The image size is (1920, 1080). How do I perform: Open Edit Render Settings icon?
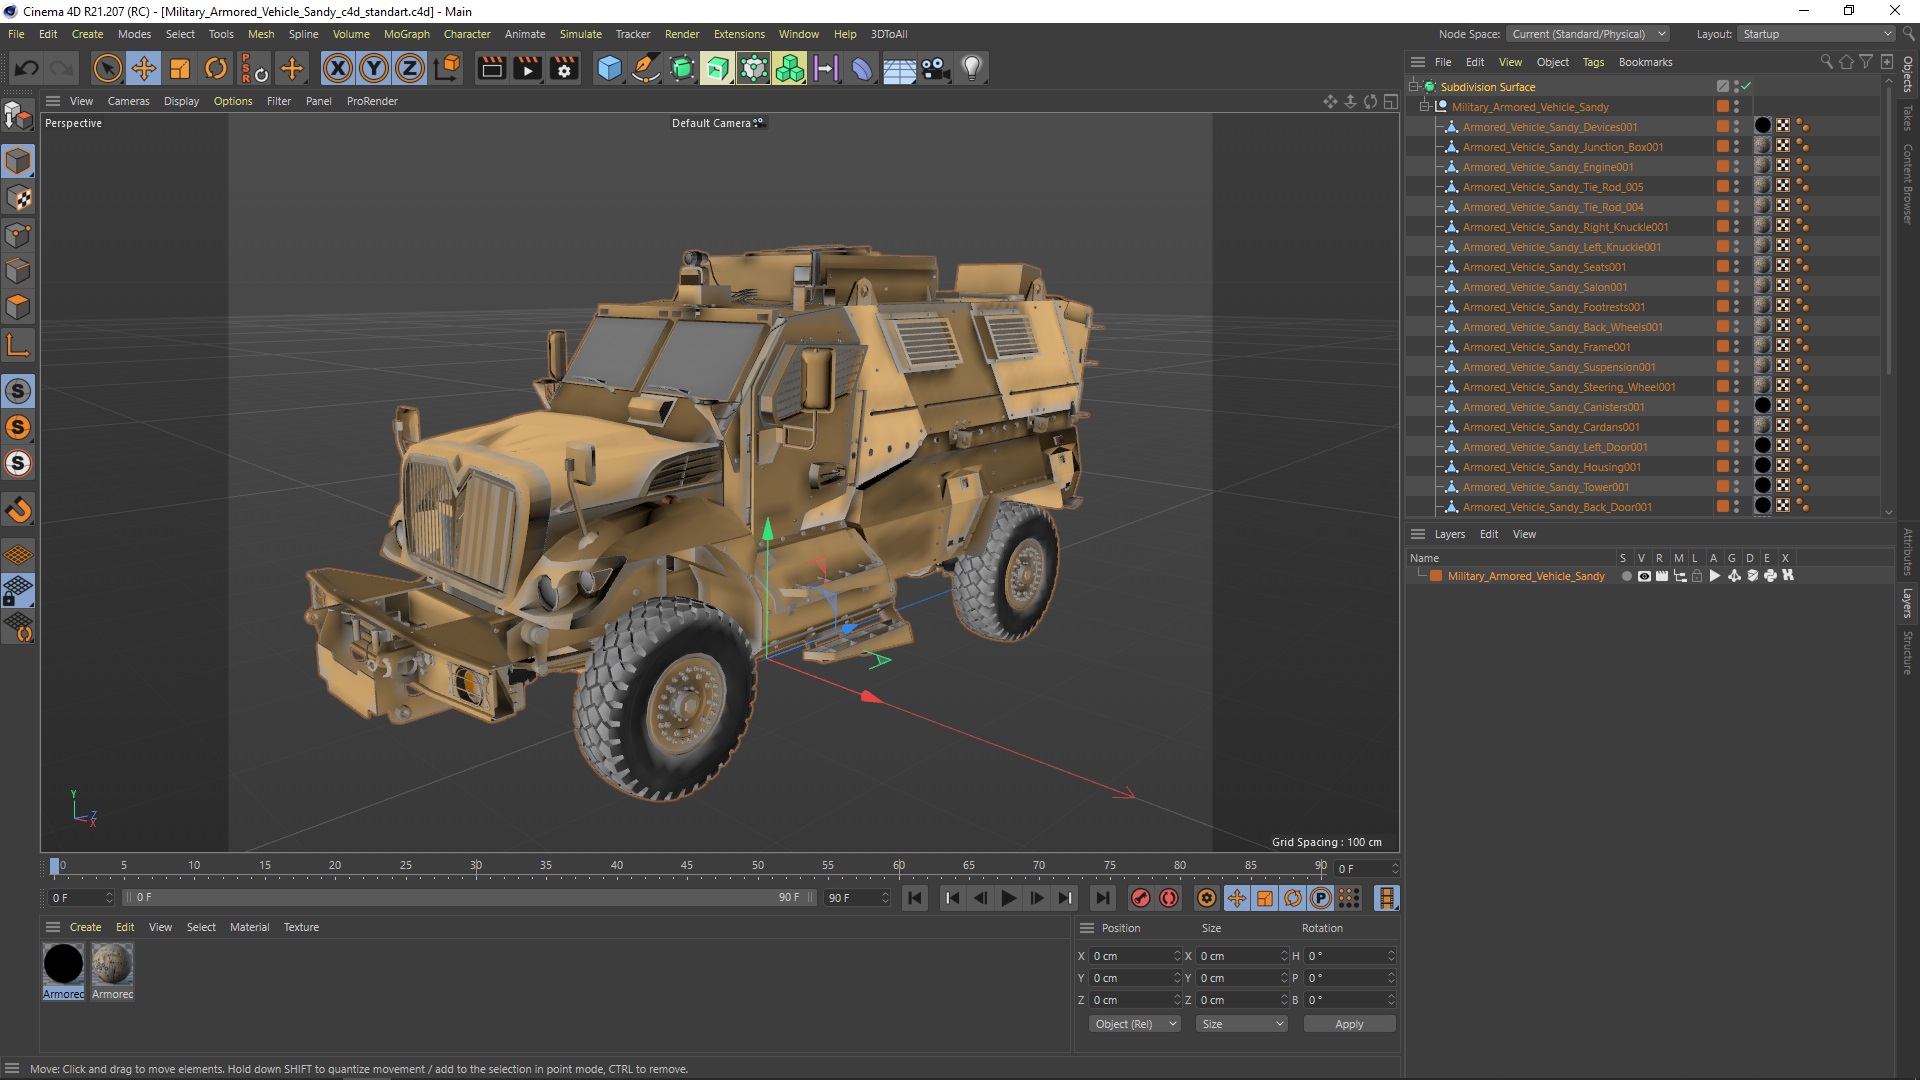click(564, 68)
